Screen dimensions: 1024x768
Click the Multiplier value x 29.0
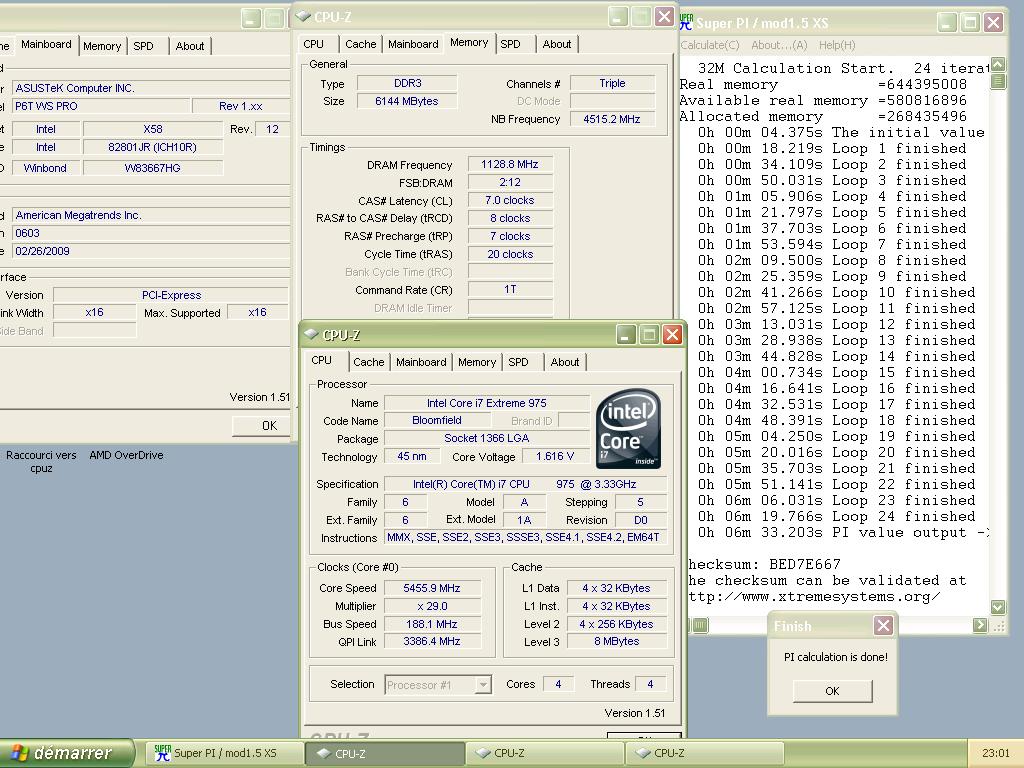pos(432,606)
